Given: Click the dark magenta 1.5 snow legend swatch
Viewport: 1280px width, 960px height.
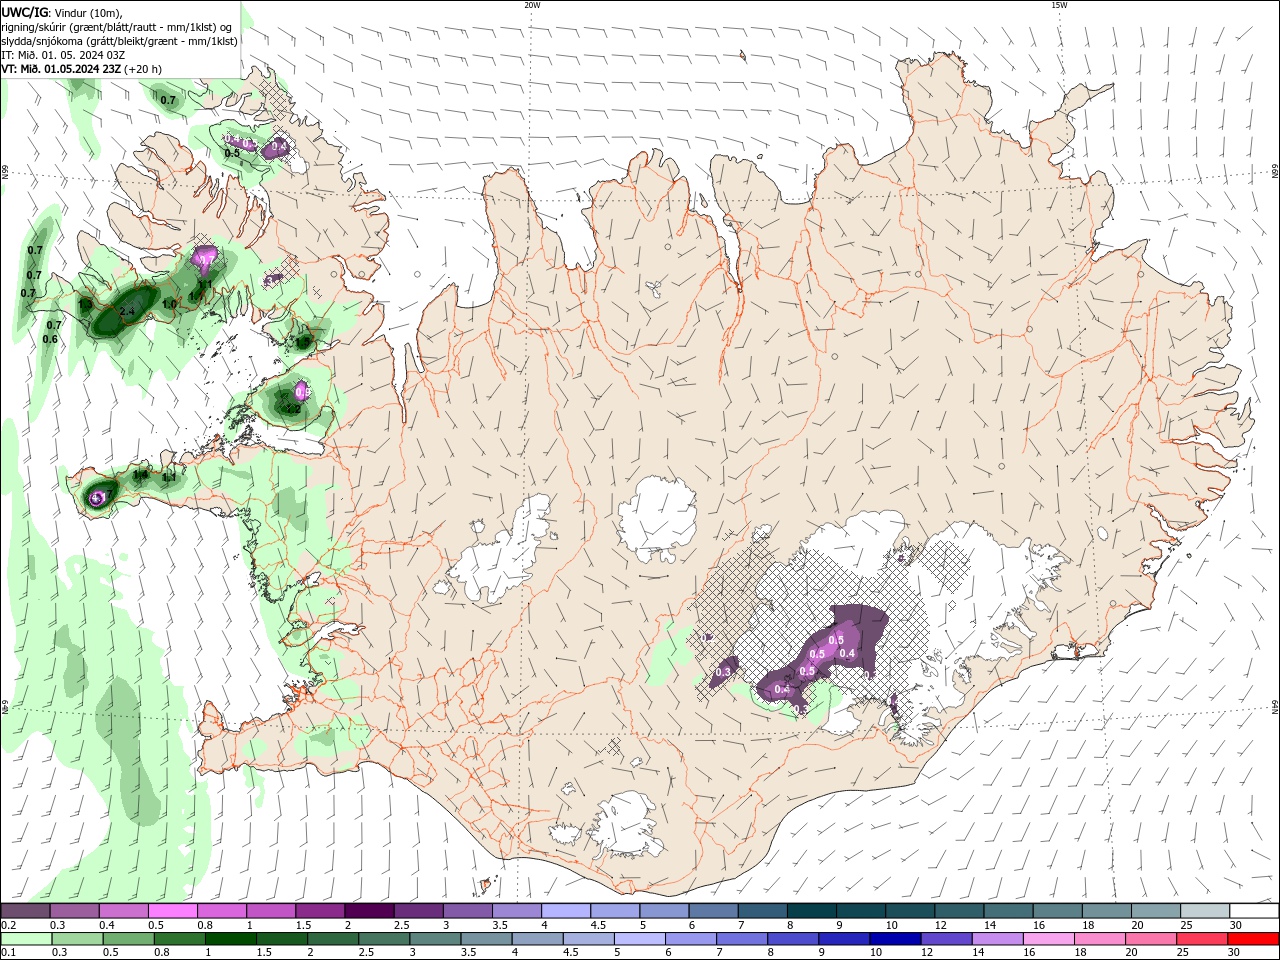Looking at the screenshot, I should pos(320,911).
